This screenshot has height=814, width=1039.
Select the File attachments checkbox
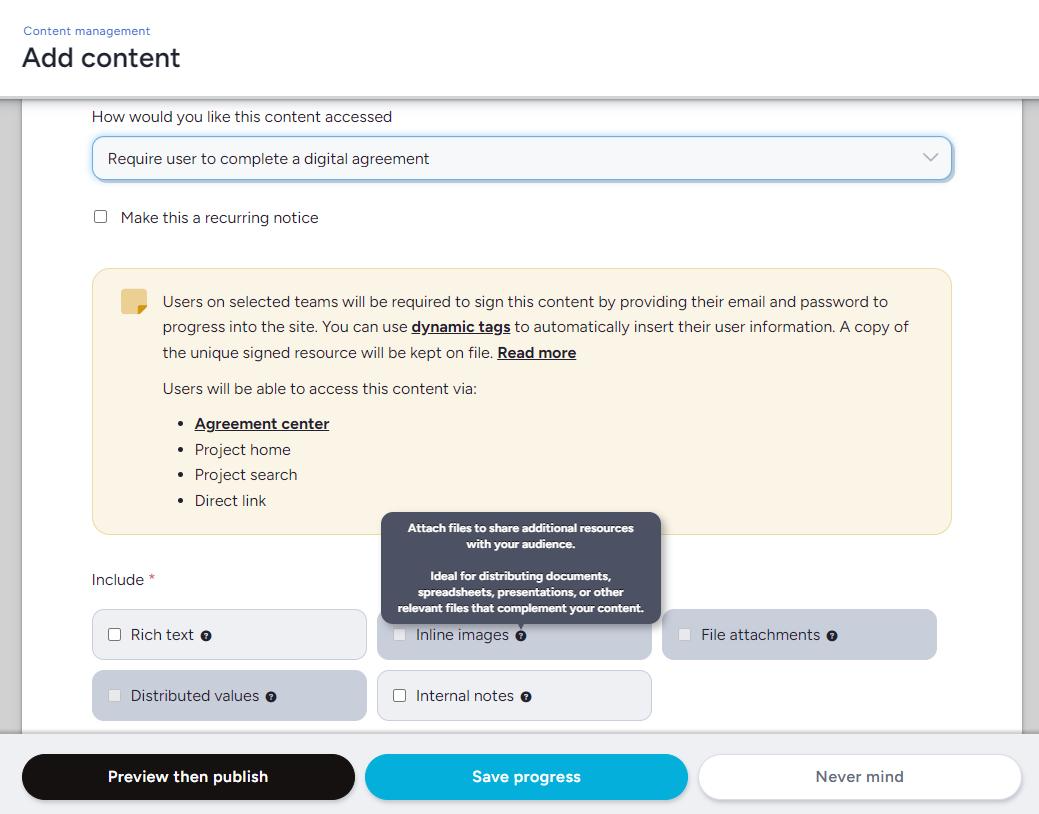click(685, 635)
